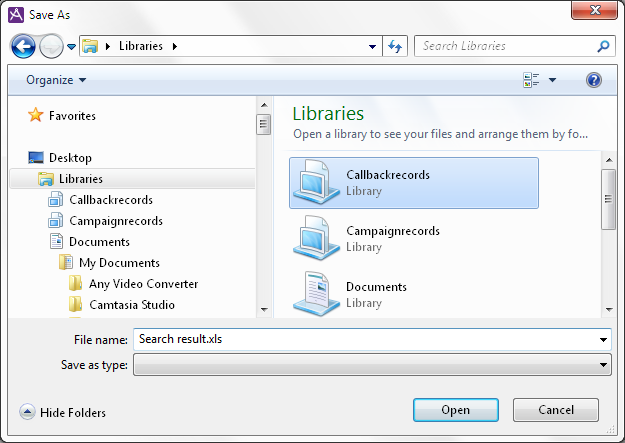
Task: Click the search magnifier icon
Action: pyautogui.click(x=603, y=46)
